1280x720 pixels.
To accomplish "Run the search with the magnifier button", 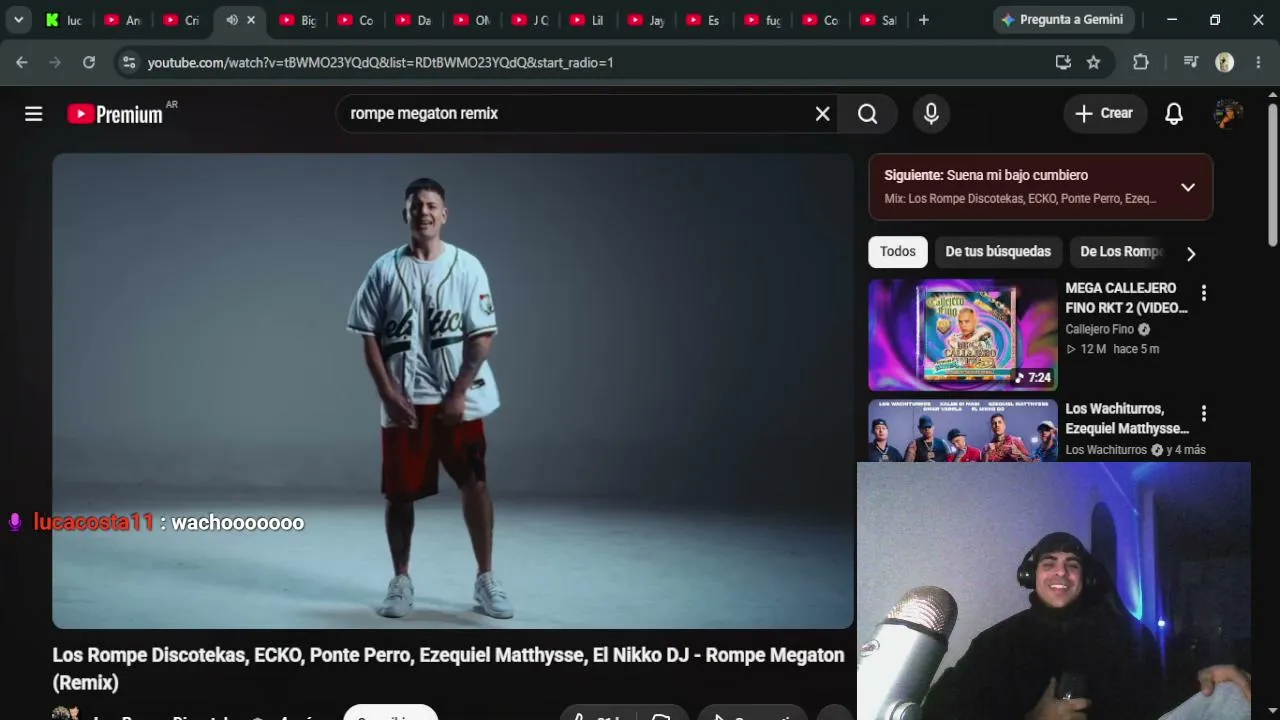I will [868, 114].
